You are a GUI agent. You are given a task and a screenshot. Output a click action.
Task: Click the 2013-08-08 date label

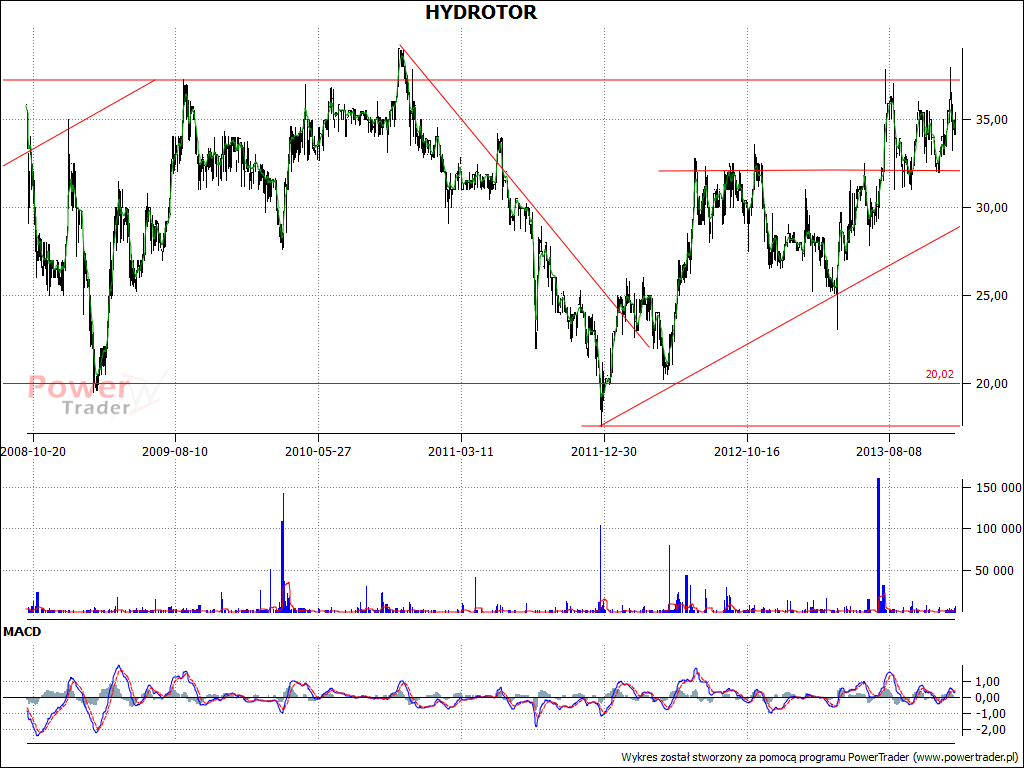tap(889, 451)
